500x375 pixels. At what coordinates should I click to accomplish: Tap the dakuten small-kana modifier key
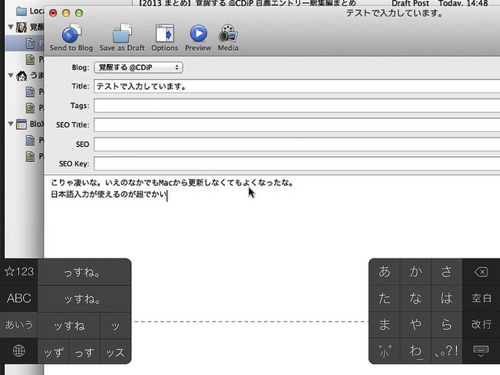pyautogui.click(x=384, y=351)
